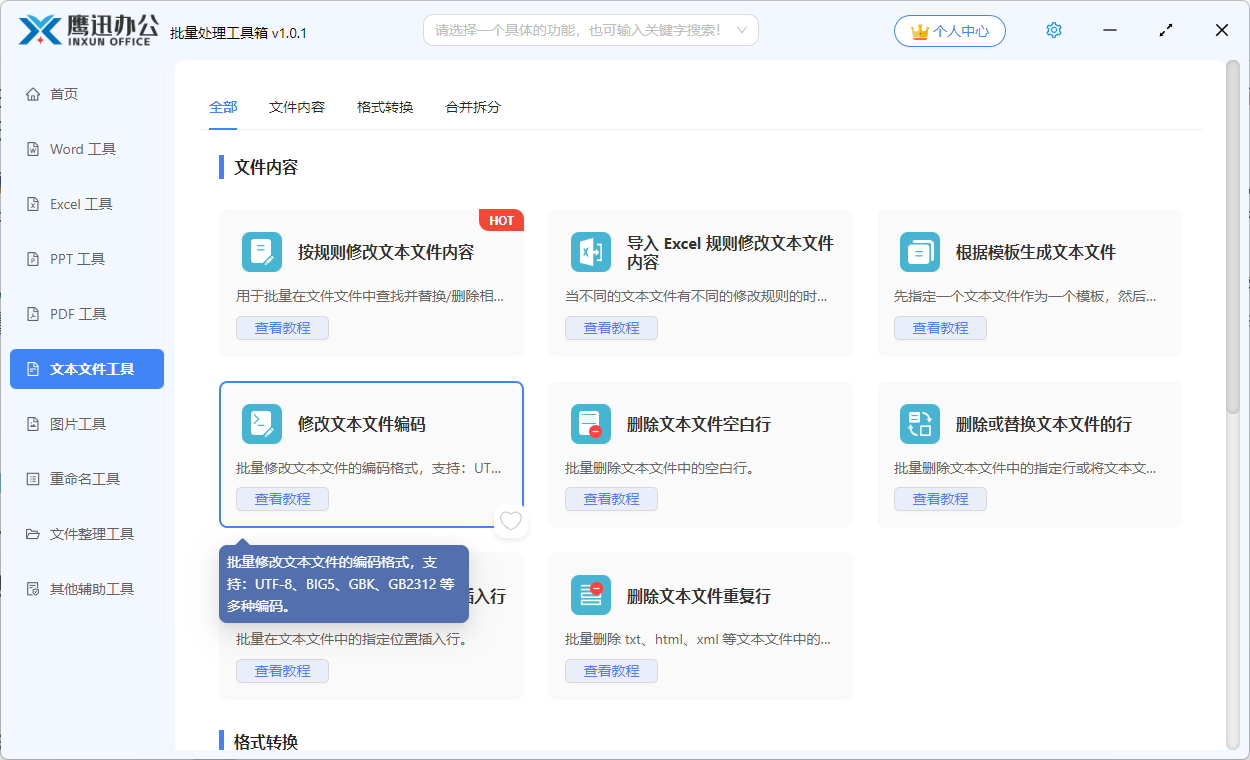The image size is (1250, 760).
Task: Click 查看教程 under 删除文本文件重复行
Action: (611, 670)
